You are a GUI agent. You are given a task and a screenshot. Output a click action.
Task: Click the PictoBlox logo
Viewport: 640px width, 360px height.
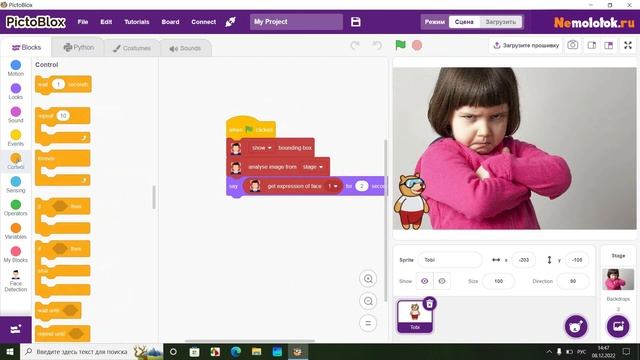tap(36, 22)
